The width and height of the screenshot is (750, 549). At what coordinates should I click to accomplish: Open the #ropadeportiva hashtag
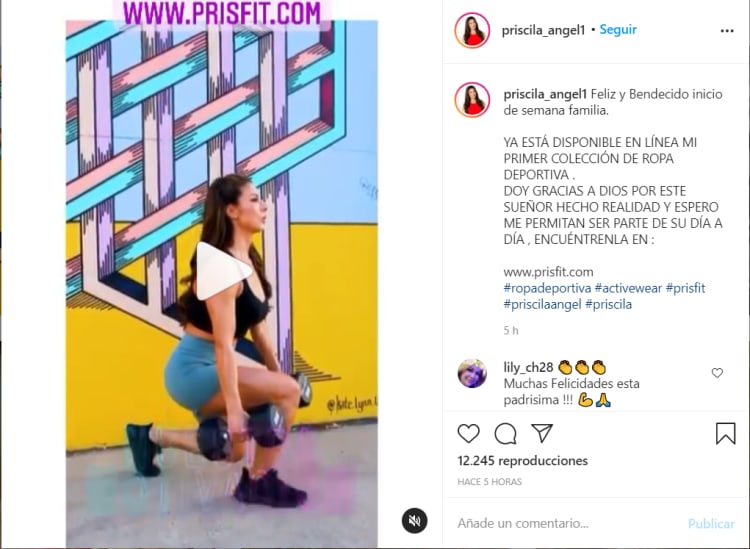(x=547, y=288)
